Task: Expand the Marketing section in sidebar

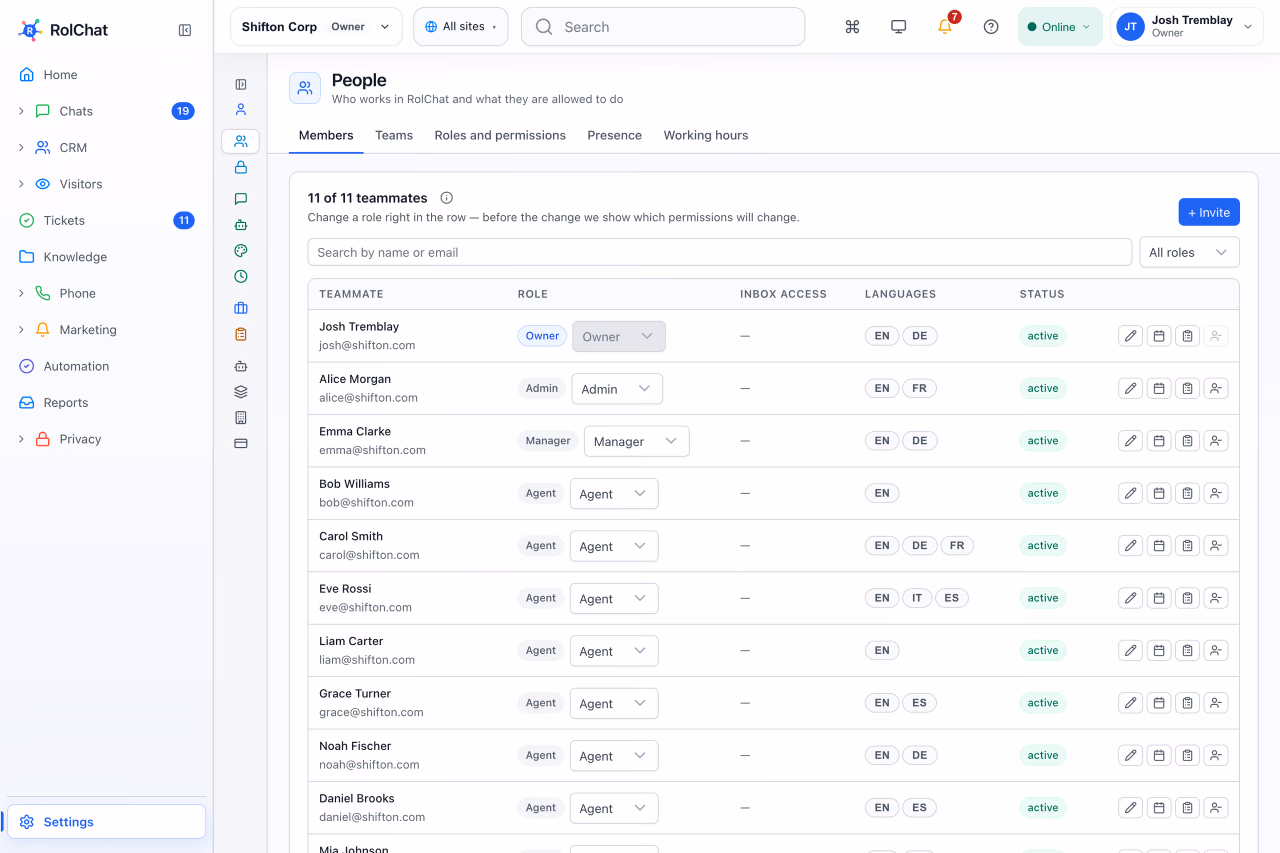Action: [21, 330]
